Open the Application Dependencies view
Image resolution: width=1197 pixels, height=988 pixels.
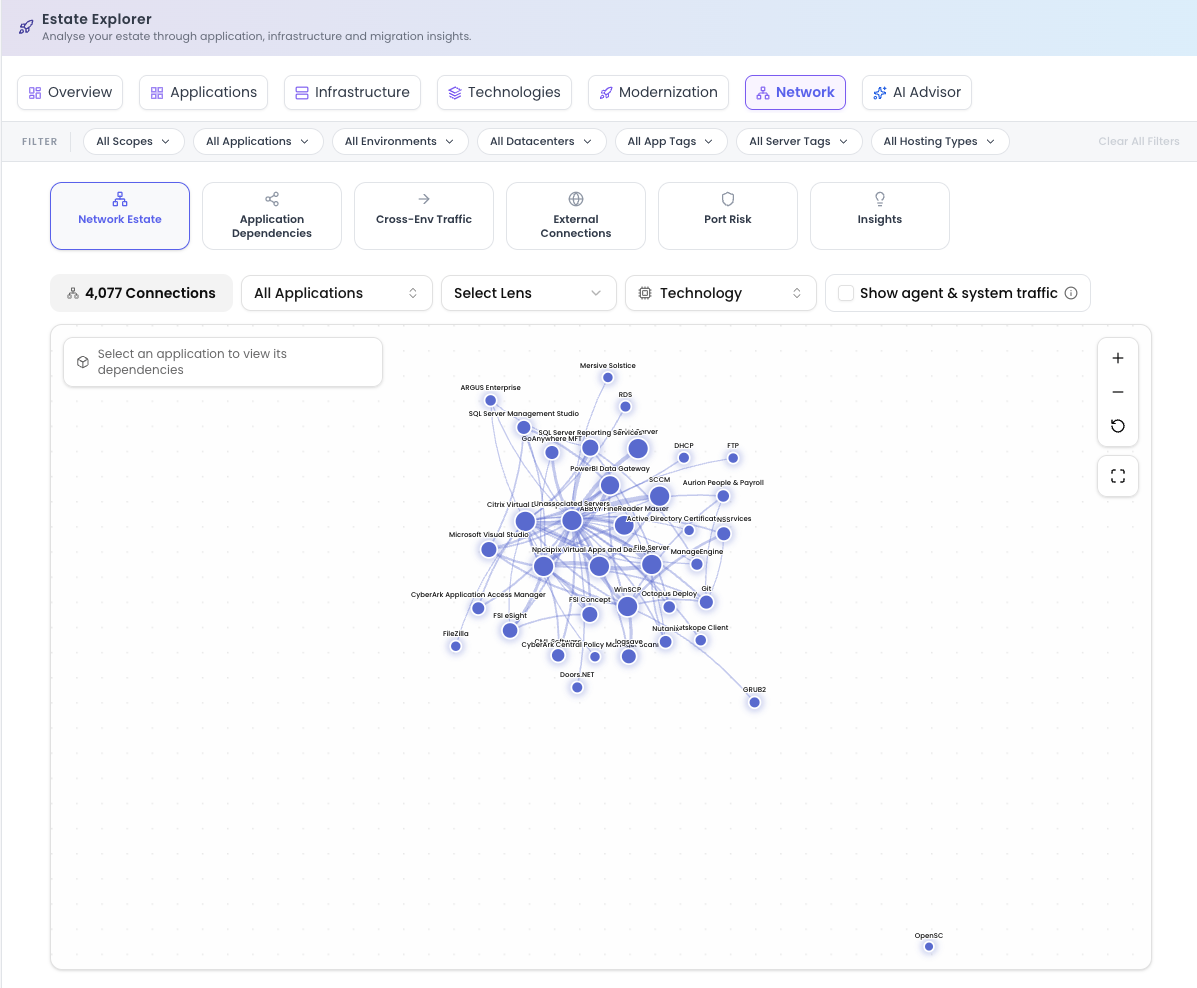point(272,216)
